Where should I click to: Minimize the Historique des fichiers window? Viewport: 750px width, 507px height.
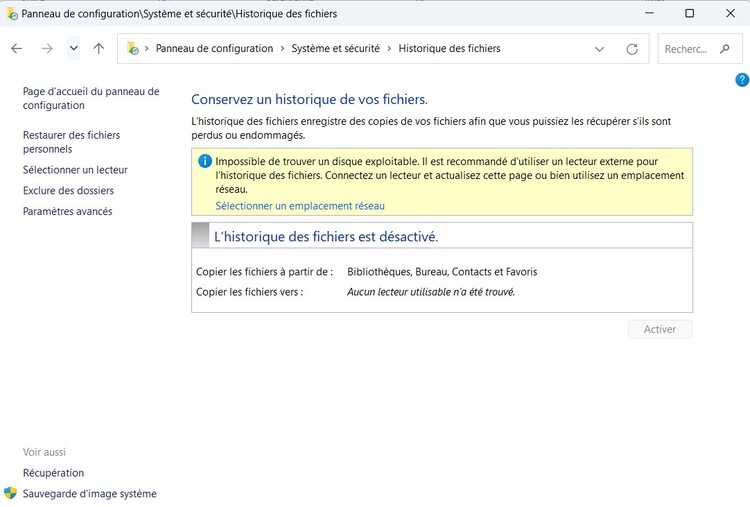[649, 13]
